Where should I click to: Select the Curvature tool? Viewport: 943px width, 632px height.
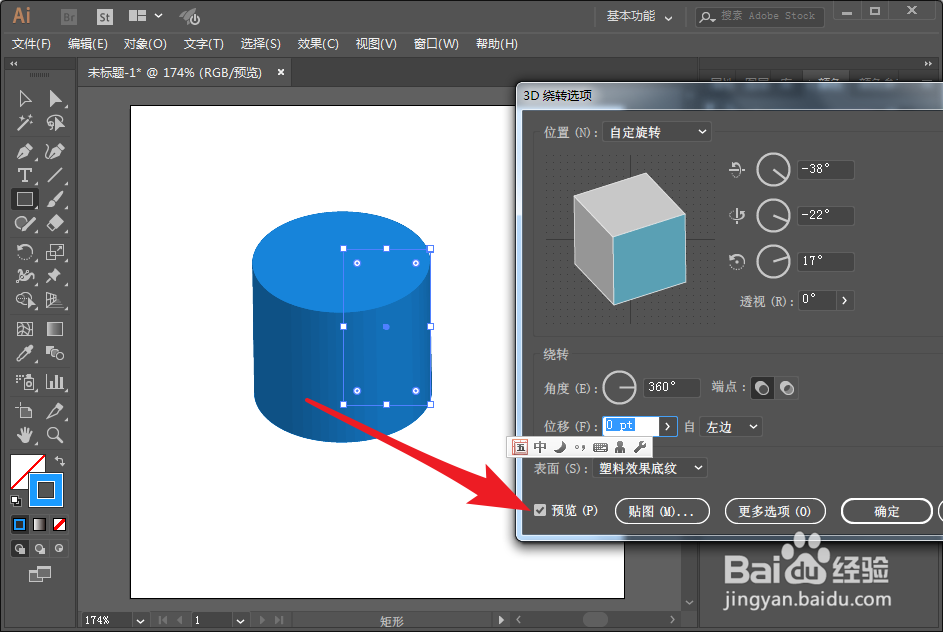tap(55, 151)
